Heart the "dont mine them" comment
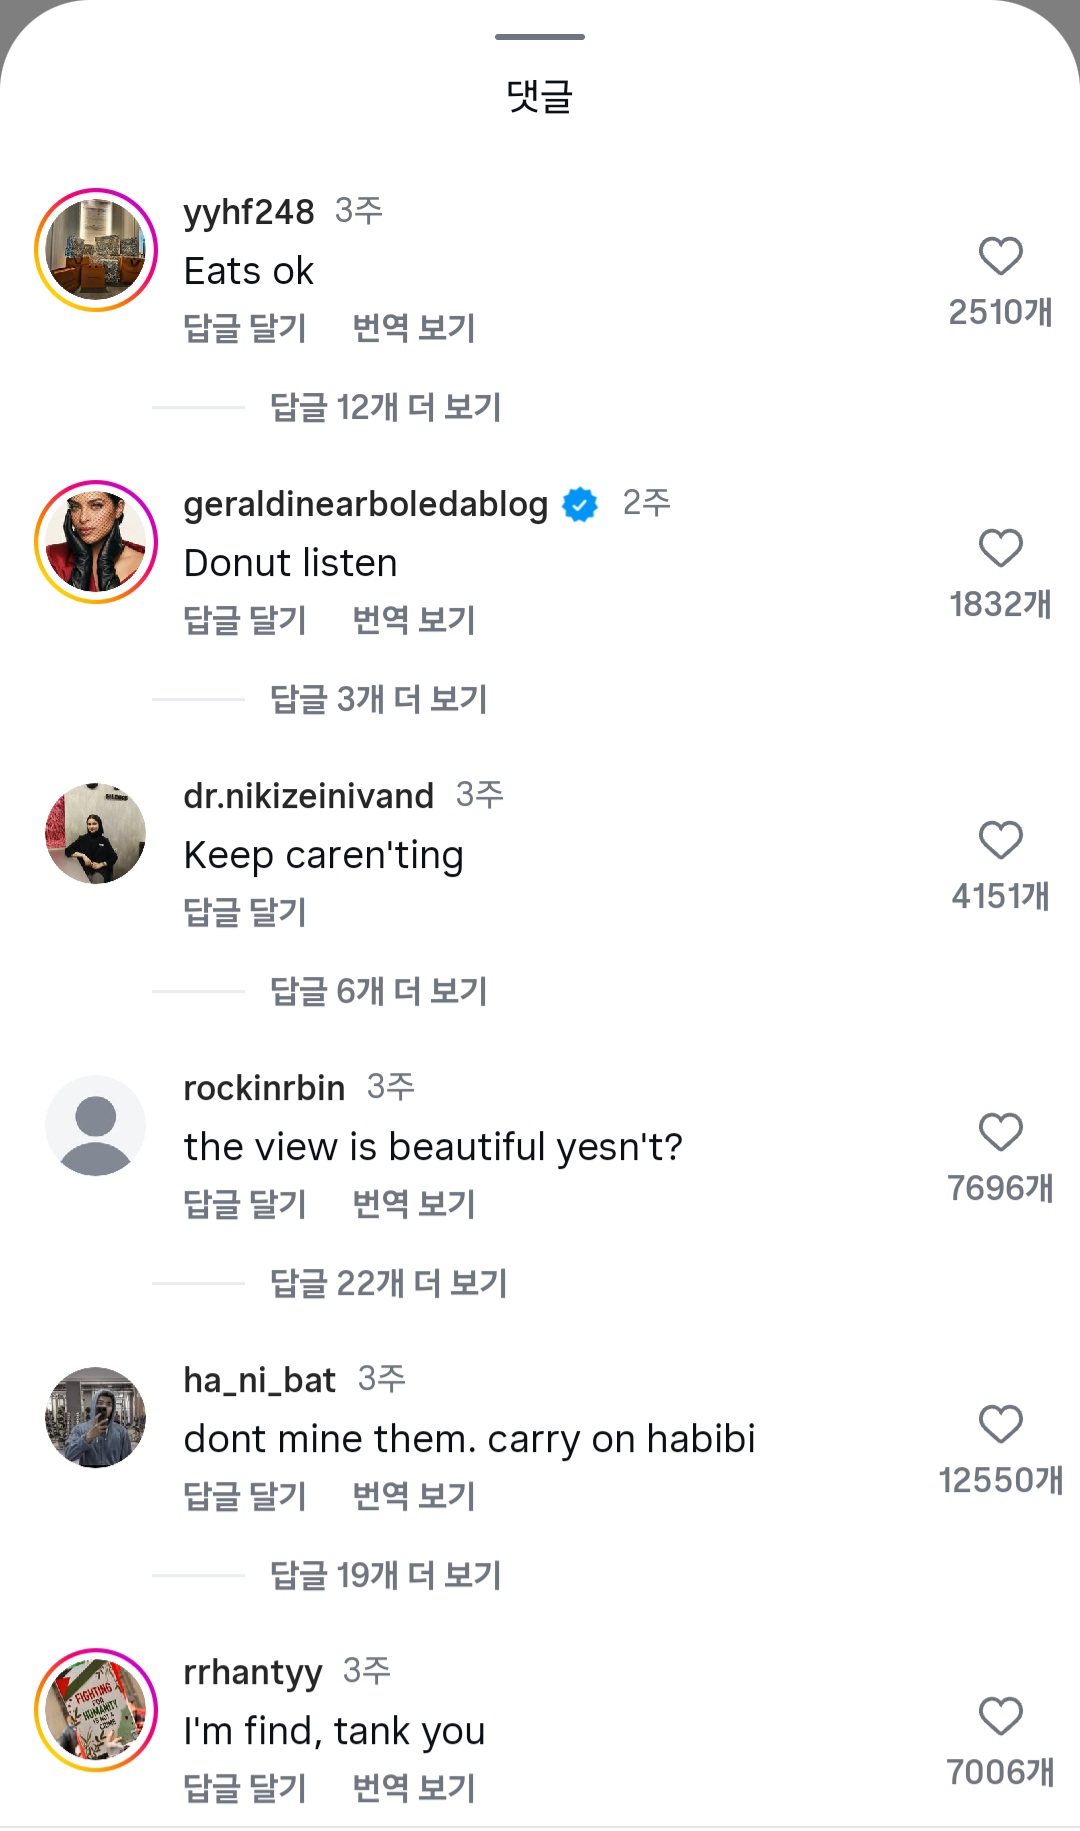Screen dimensions: 1080x1831 [1000, 1425]
